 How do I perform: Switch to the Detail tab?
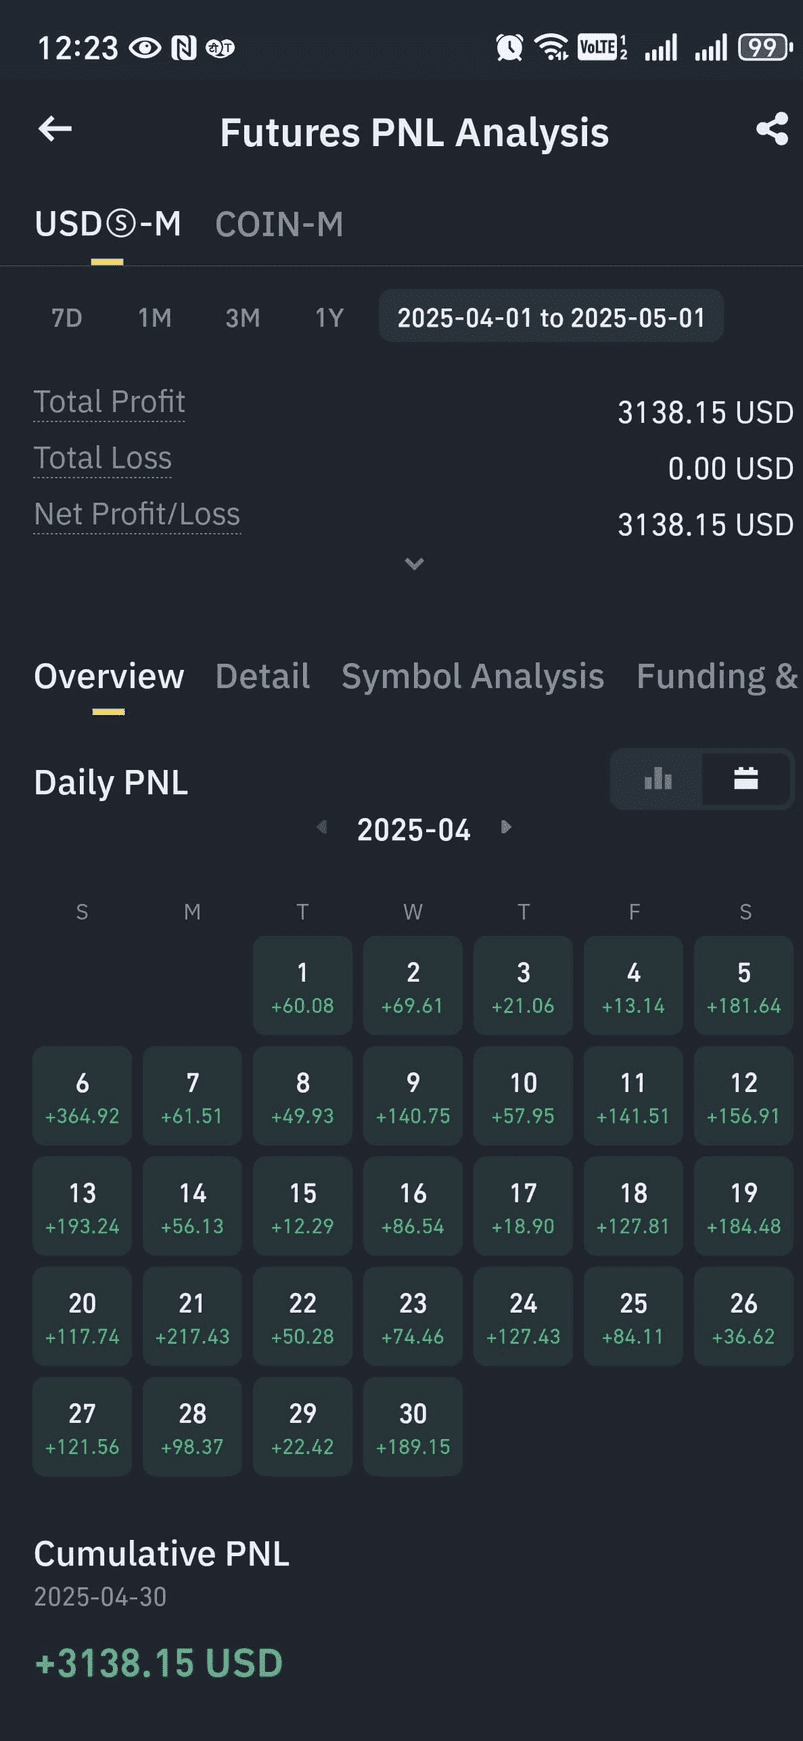(262, 676)
